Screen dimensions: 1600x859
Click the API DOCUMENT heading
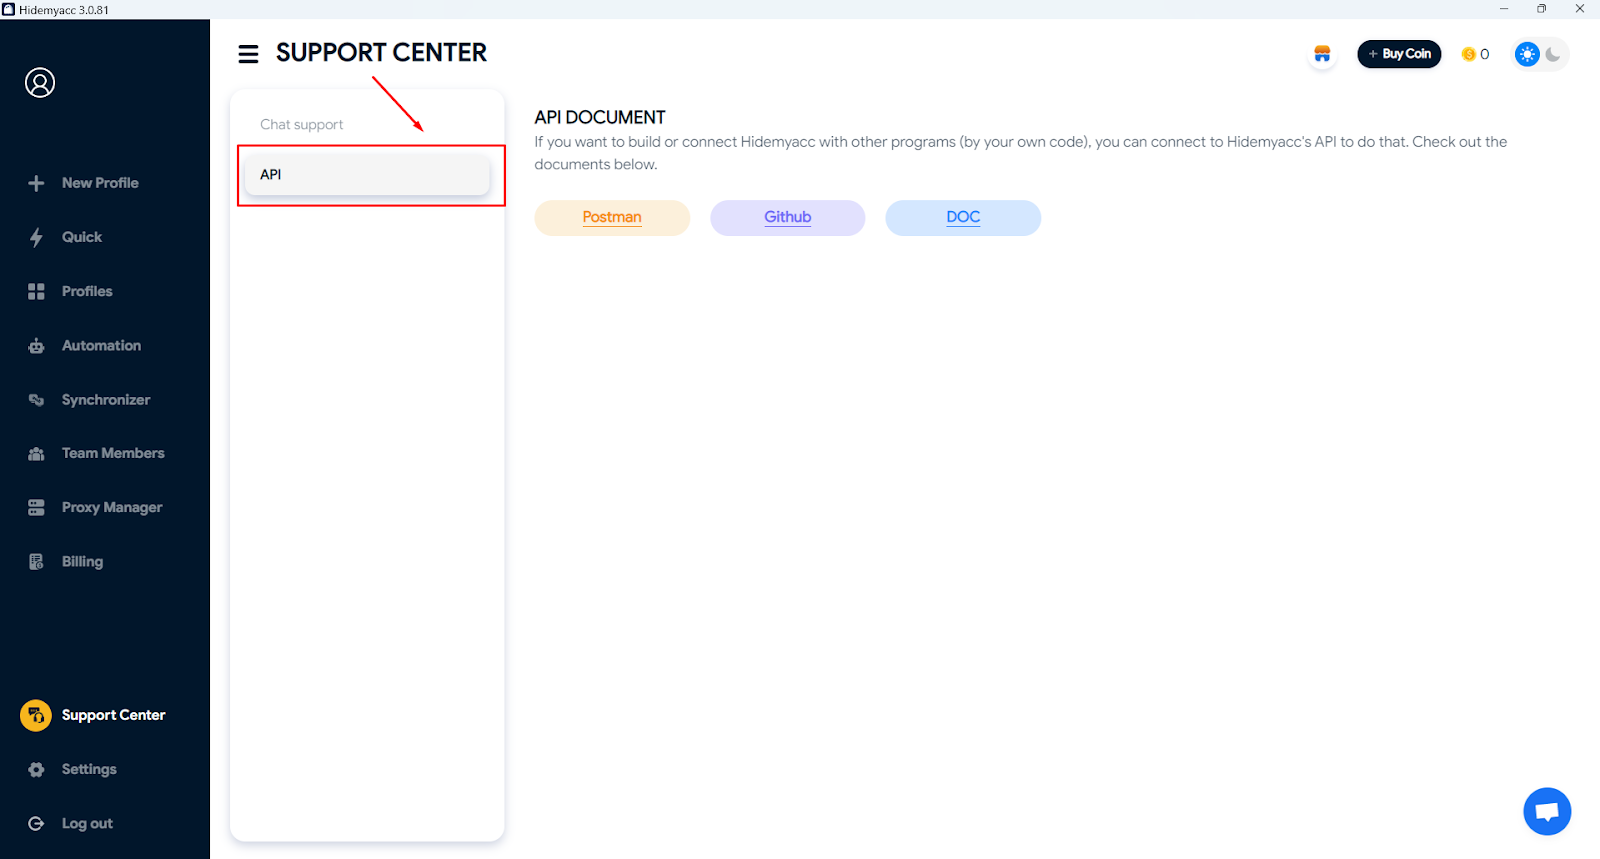(600, 118)
